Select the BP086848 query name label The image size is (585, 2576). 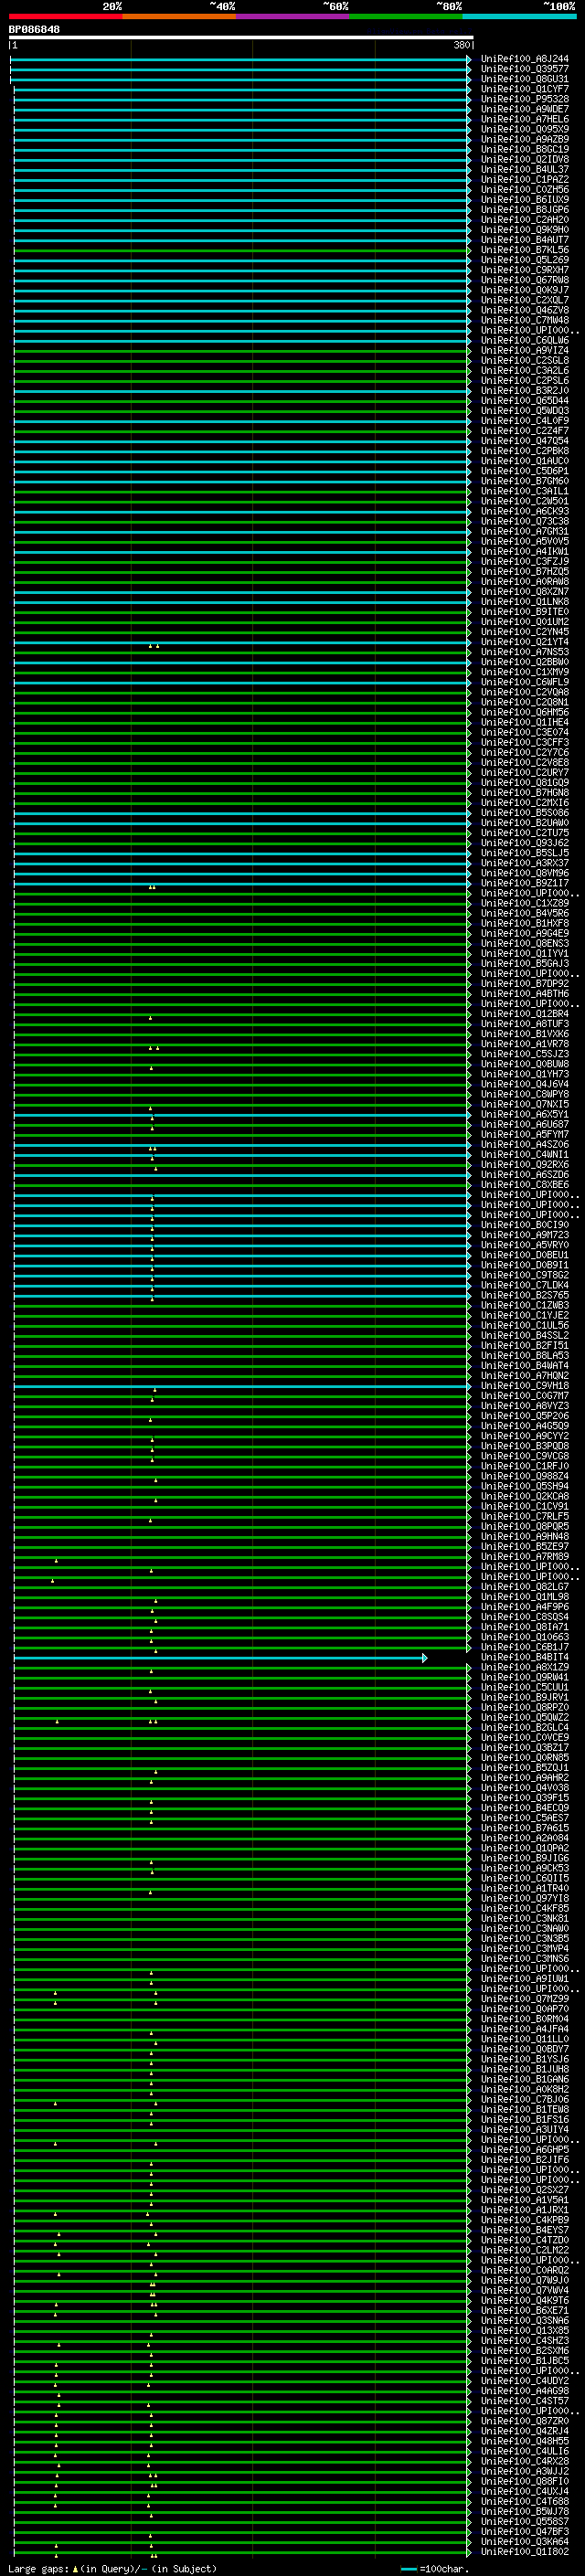tap(34, 30)
